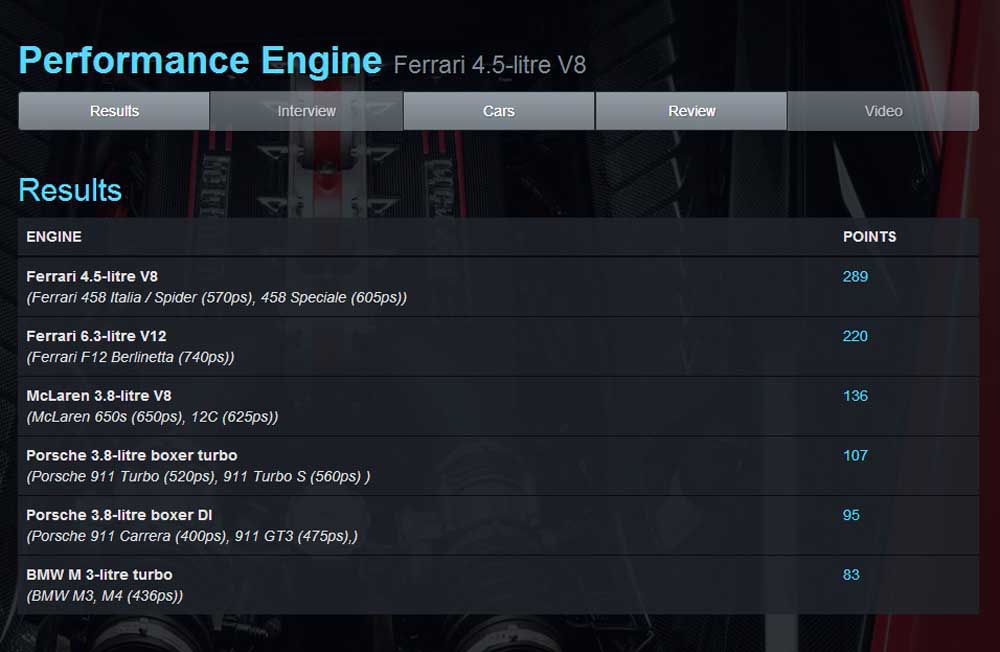The width and height of the screenshot is (1000, 652).
Task: Click the ENGINE column header
Action: (x=54, y=237)
